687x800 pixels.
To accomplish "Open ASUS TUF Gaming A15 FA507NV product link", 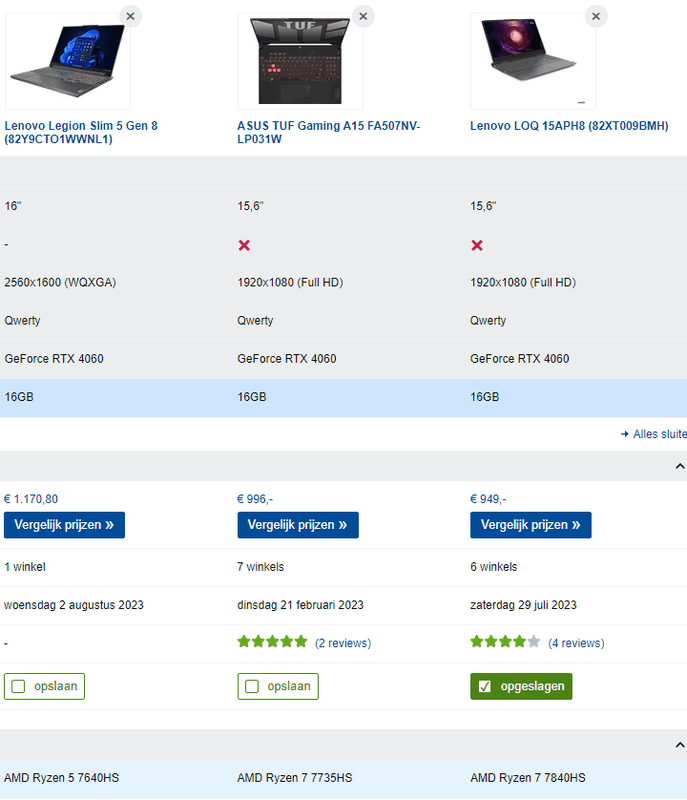I will click(x=328, y=132).
